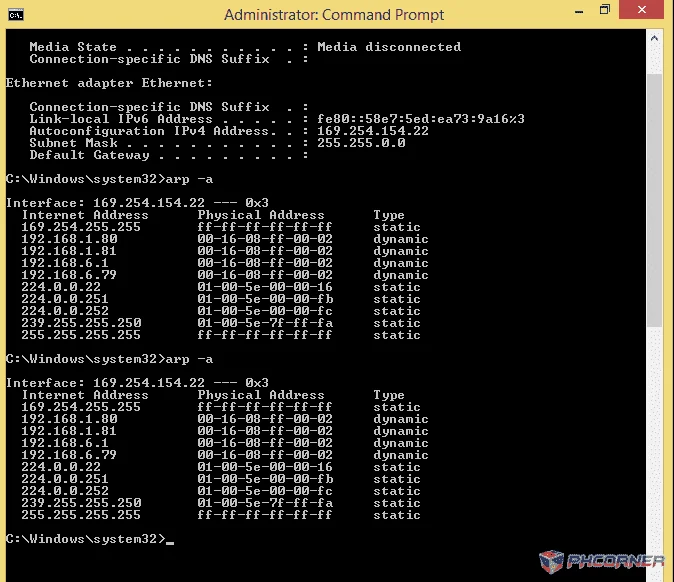Click the final C:\Windows\system32> prompt with cursor
Image resolution: width=674 pixels, height=582 pixels.
point(90,539)
